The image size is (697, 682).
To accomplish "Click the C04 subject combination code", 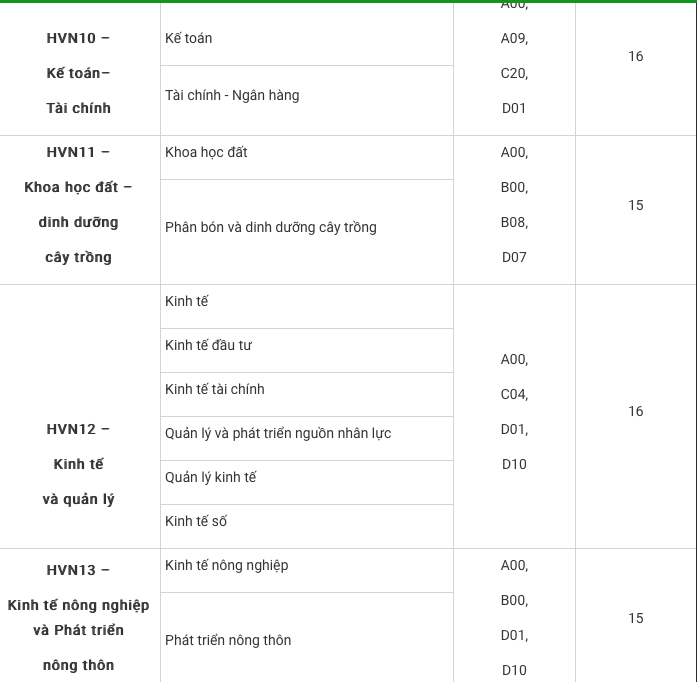I will pyautogui.click(x=514, y=395).
